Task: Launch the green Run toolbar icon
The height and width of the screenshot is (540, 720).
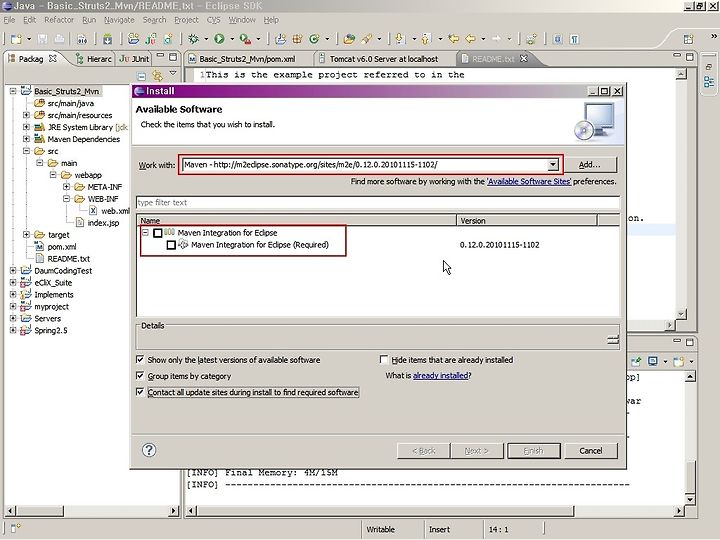Action: tap(219, 39)
